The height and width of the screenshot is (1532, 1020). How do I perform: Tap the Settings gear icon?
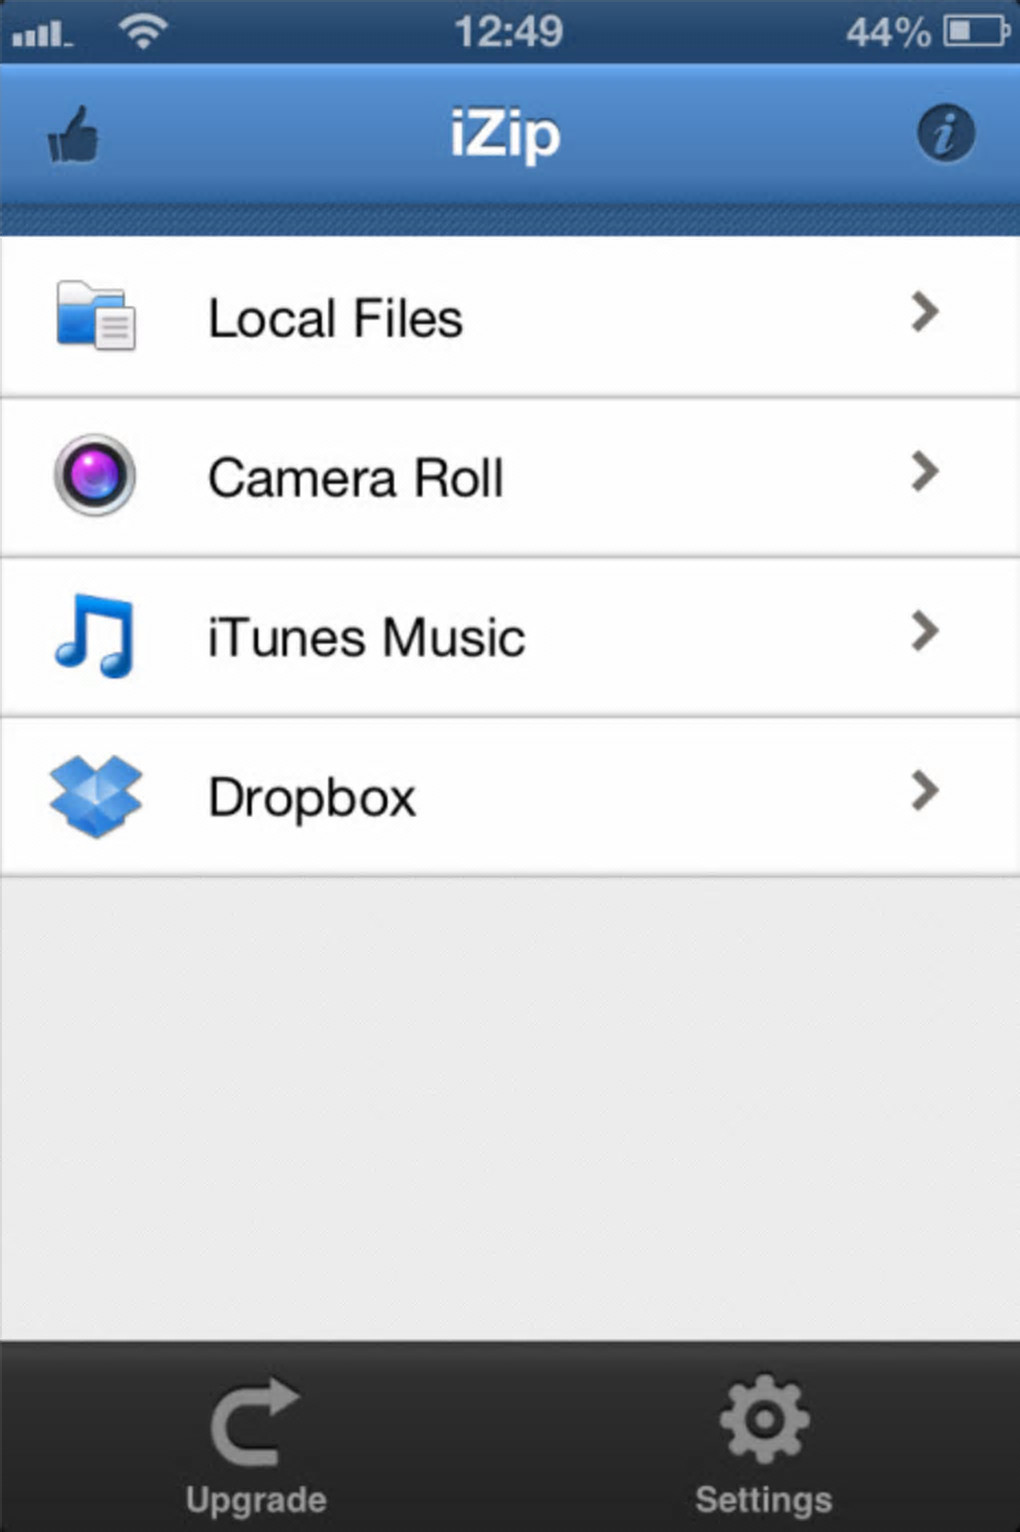(764, 1418)
